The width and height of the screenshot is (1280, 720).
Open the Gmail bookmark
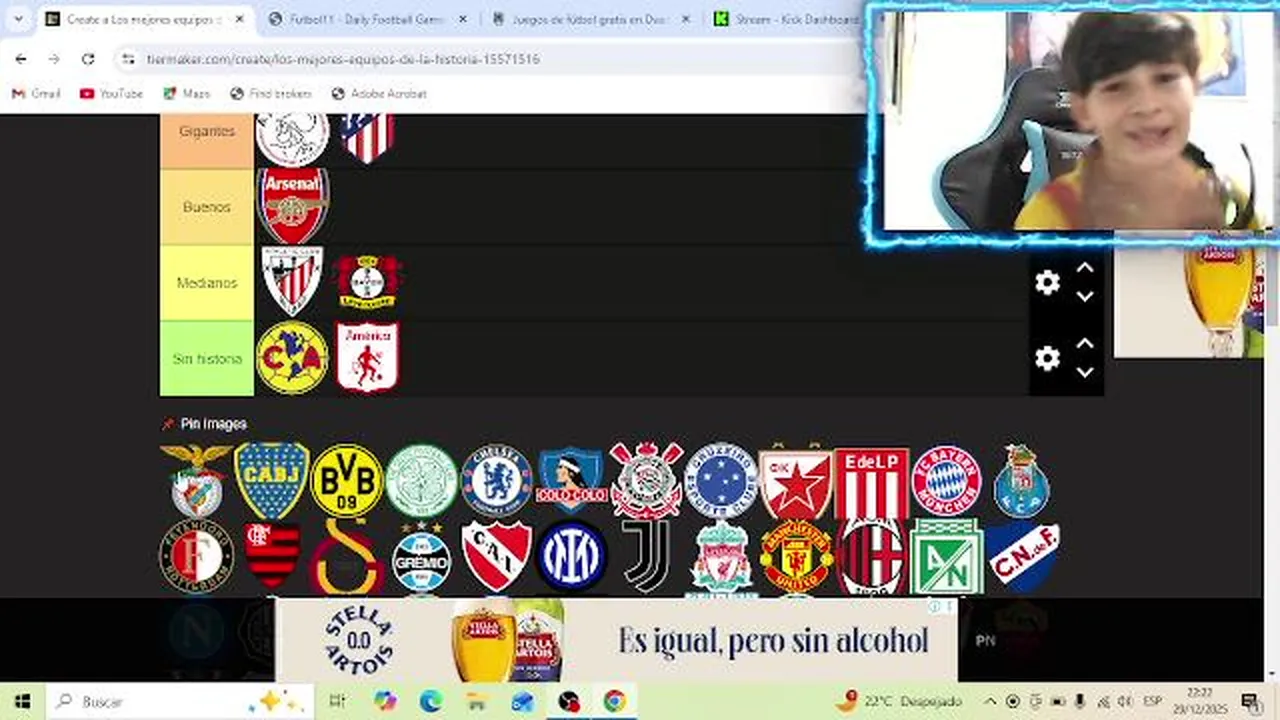(36, 93)
